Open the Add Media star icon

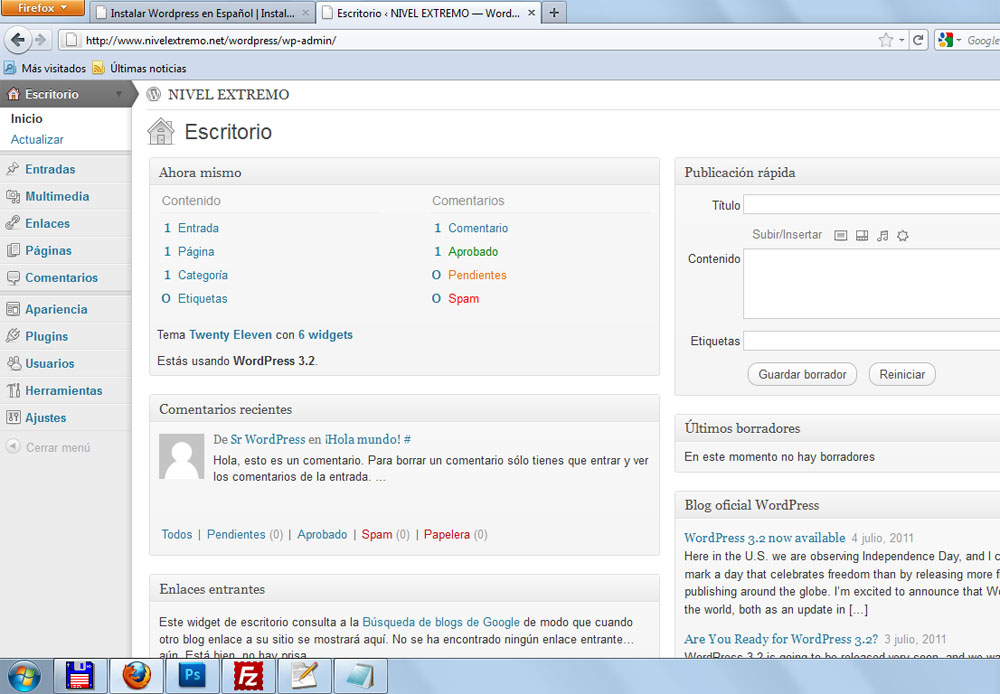(x=902, y=236)
